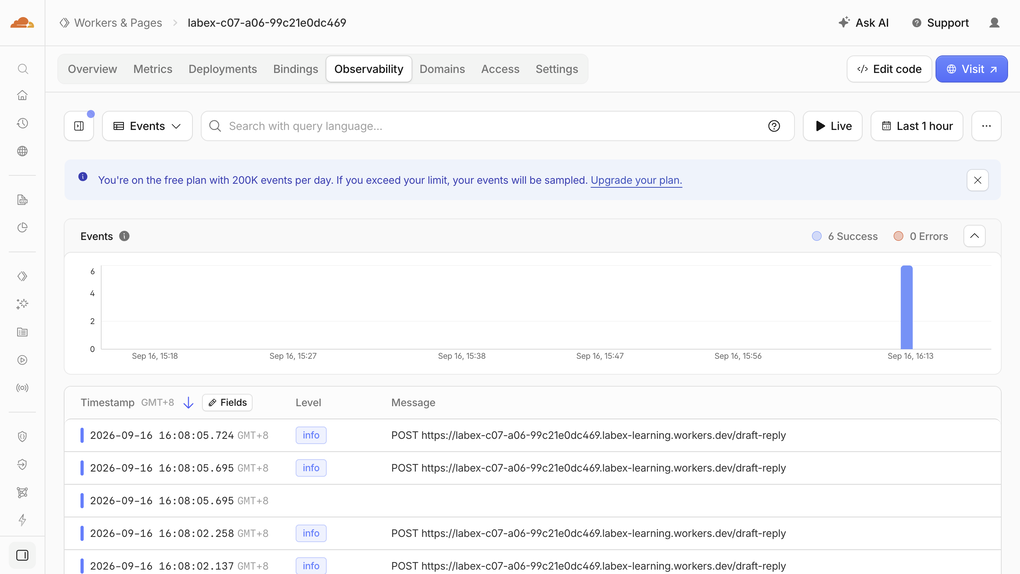Open the shield security icon in sidebar
Viewport: 1020px width, 574px height.
(x=22, y=437)
